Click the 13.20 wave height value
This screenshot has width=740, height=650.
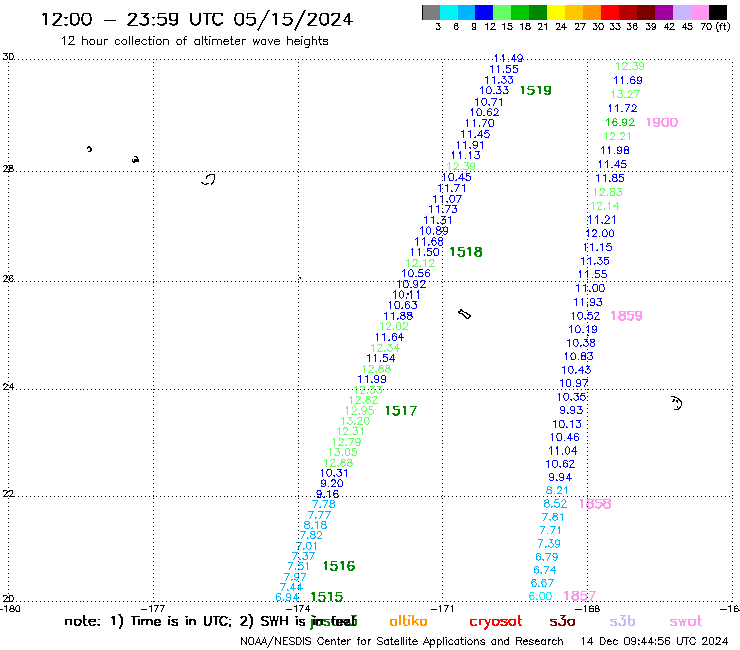(x=355, y=421)
